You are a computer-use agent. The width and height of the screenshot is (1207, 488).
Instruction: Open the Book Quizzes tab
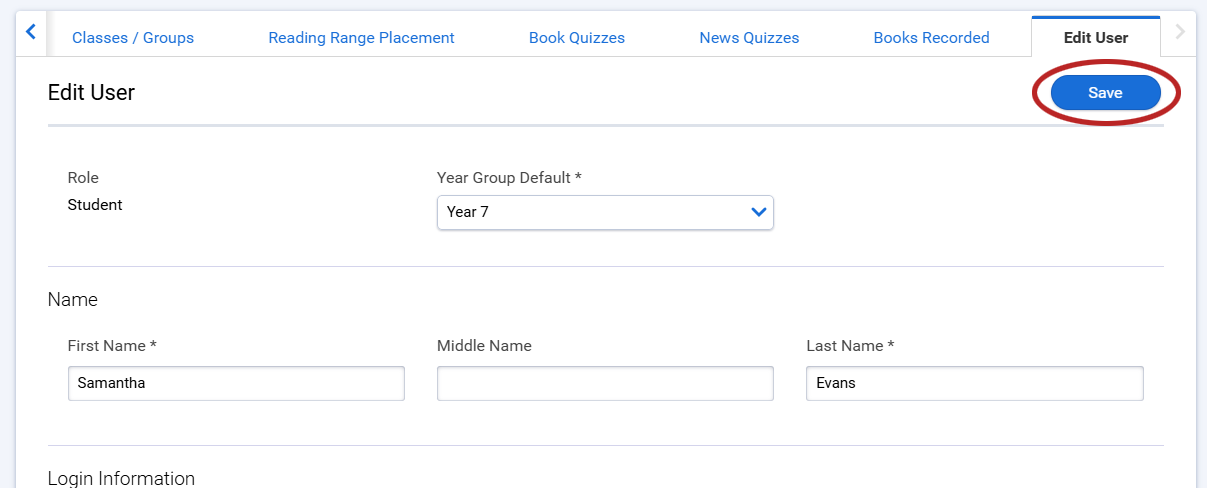(x=577, y=38)
